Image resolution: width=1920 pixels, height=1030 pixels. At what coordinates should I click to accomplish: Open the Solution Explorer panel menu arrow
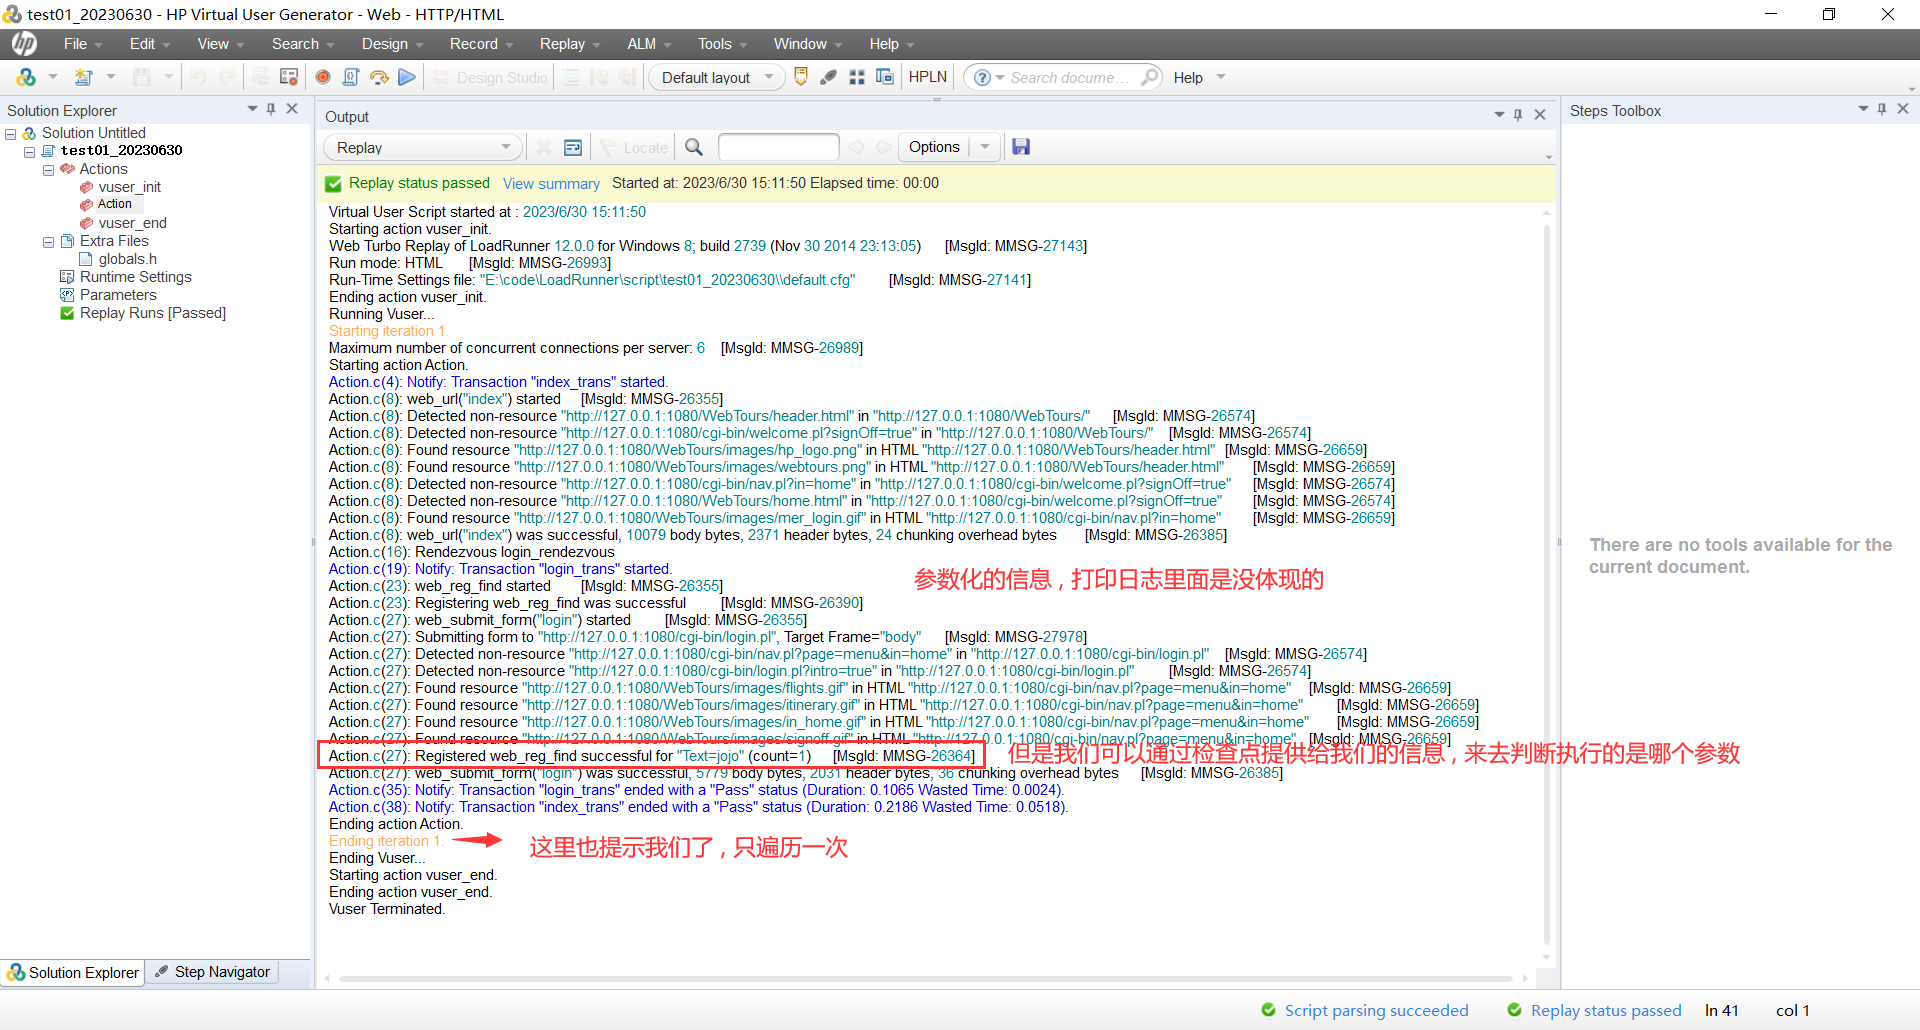[x=252, y=109]
